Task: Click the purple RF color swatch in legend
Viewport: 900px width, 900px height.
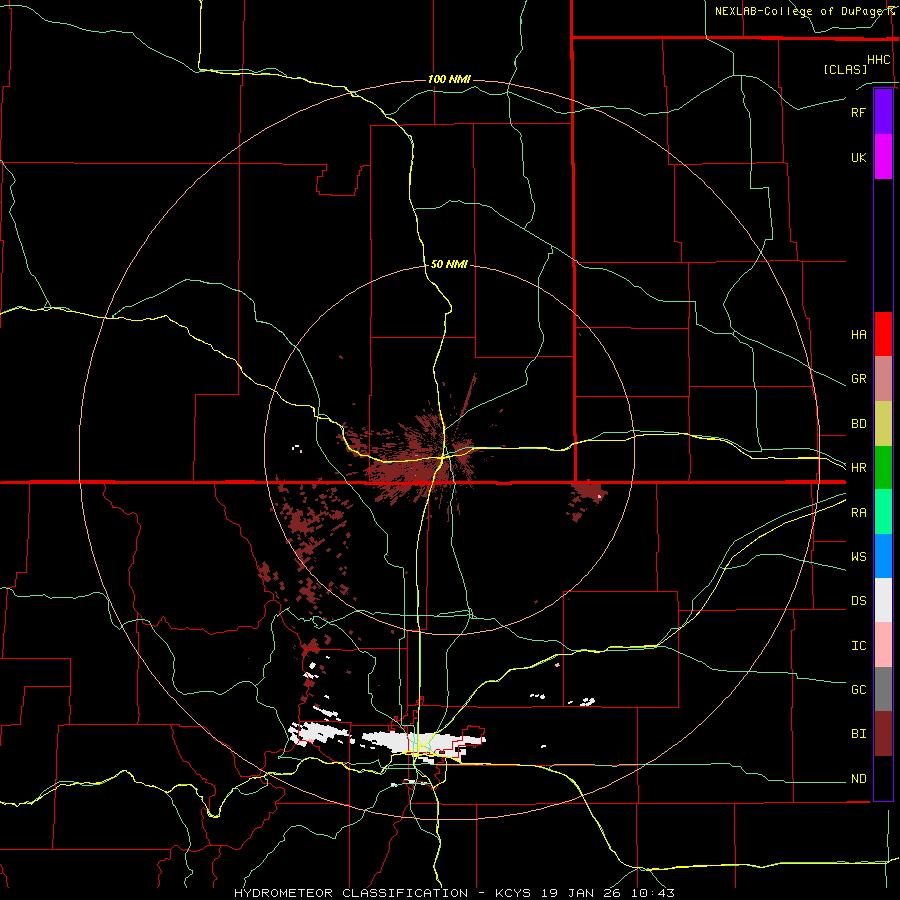Action: [883, 111]
